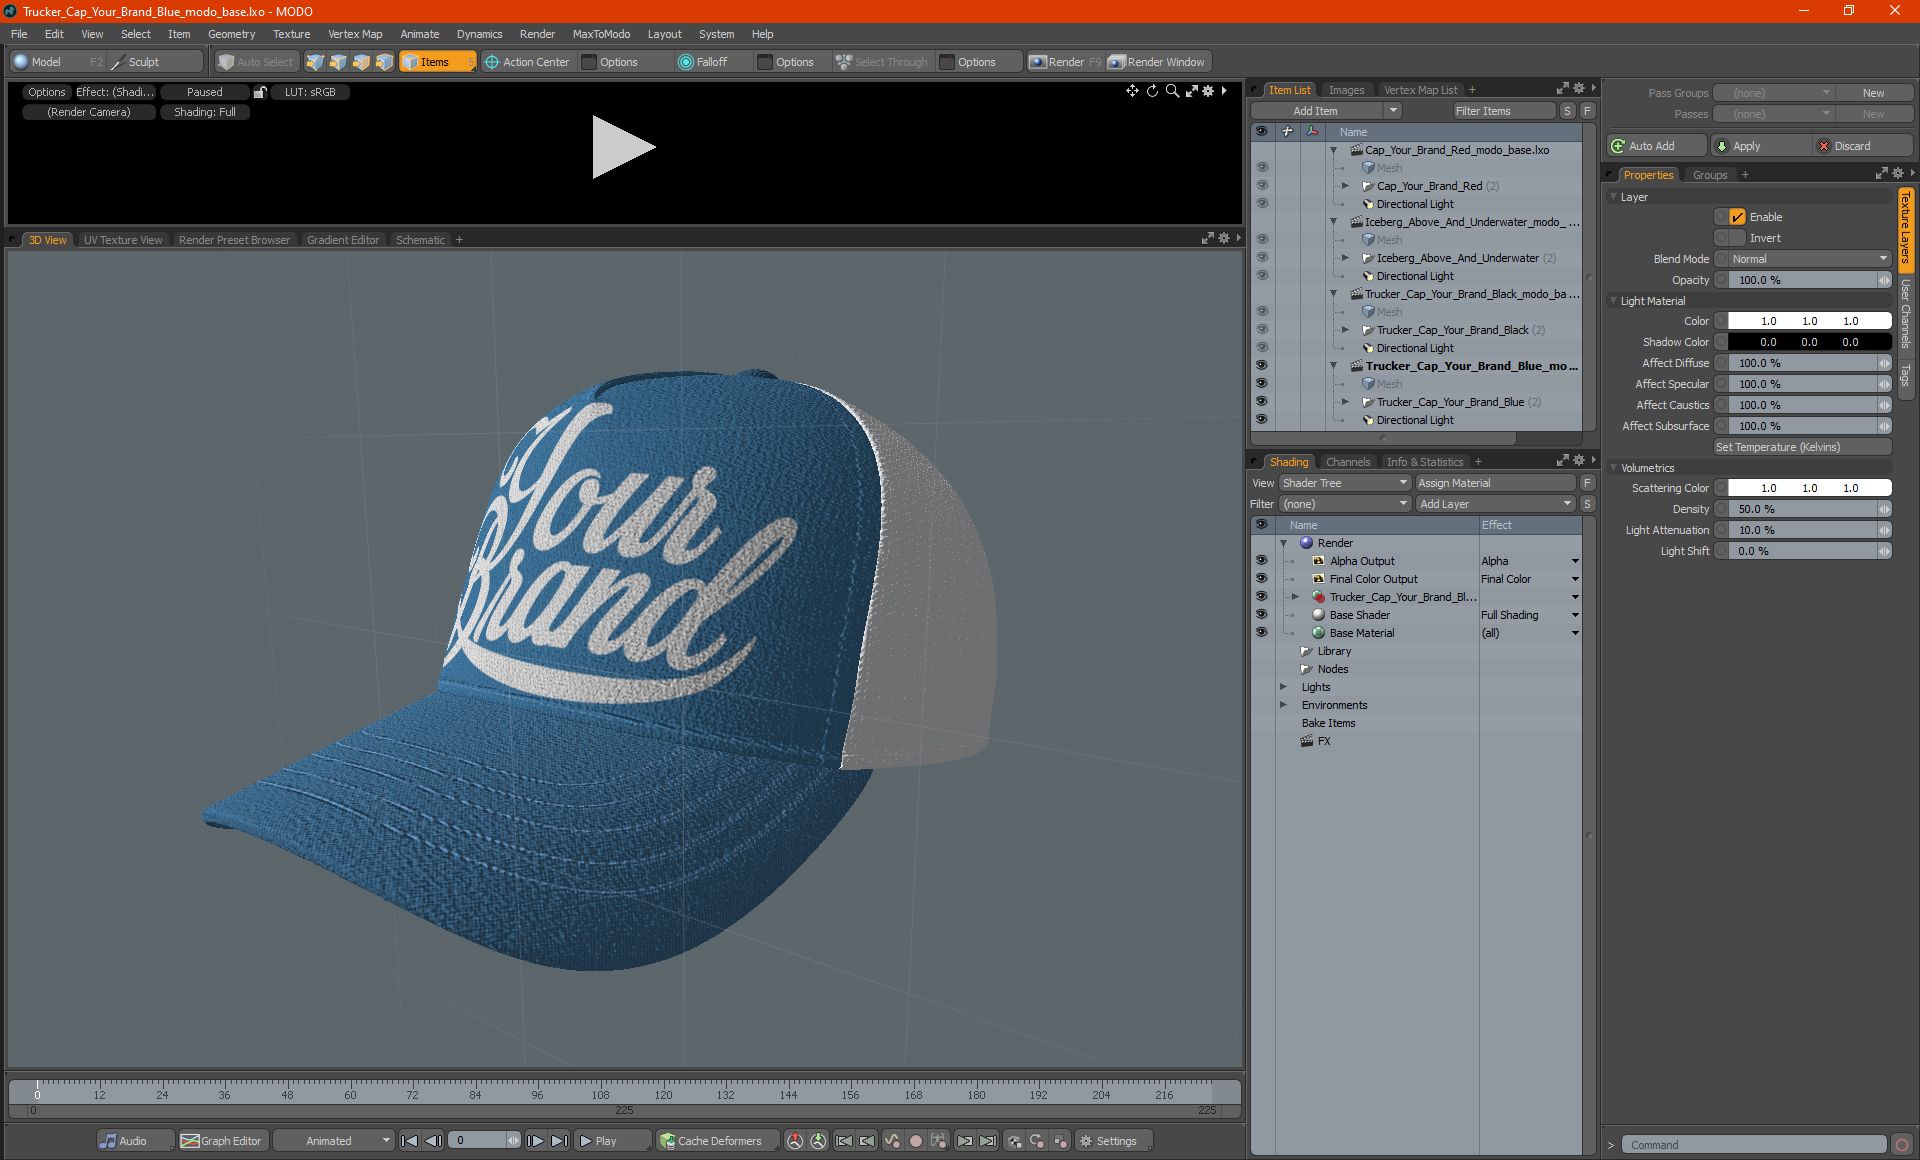Open the Render Window

click(x=1158, y=62)
